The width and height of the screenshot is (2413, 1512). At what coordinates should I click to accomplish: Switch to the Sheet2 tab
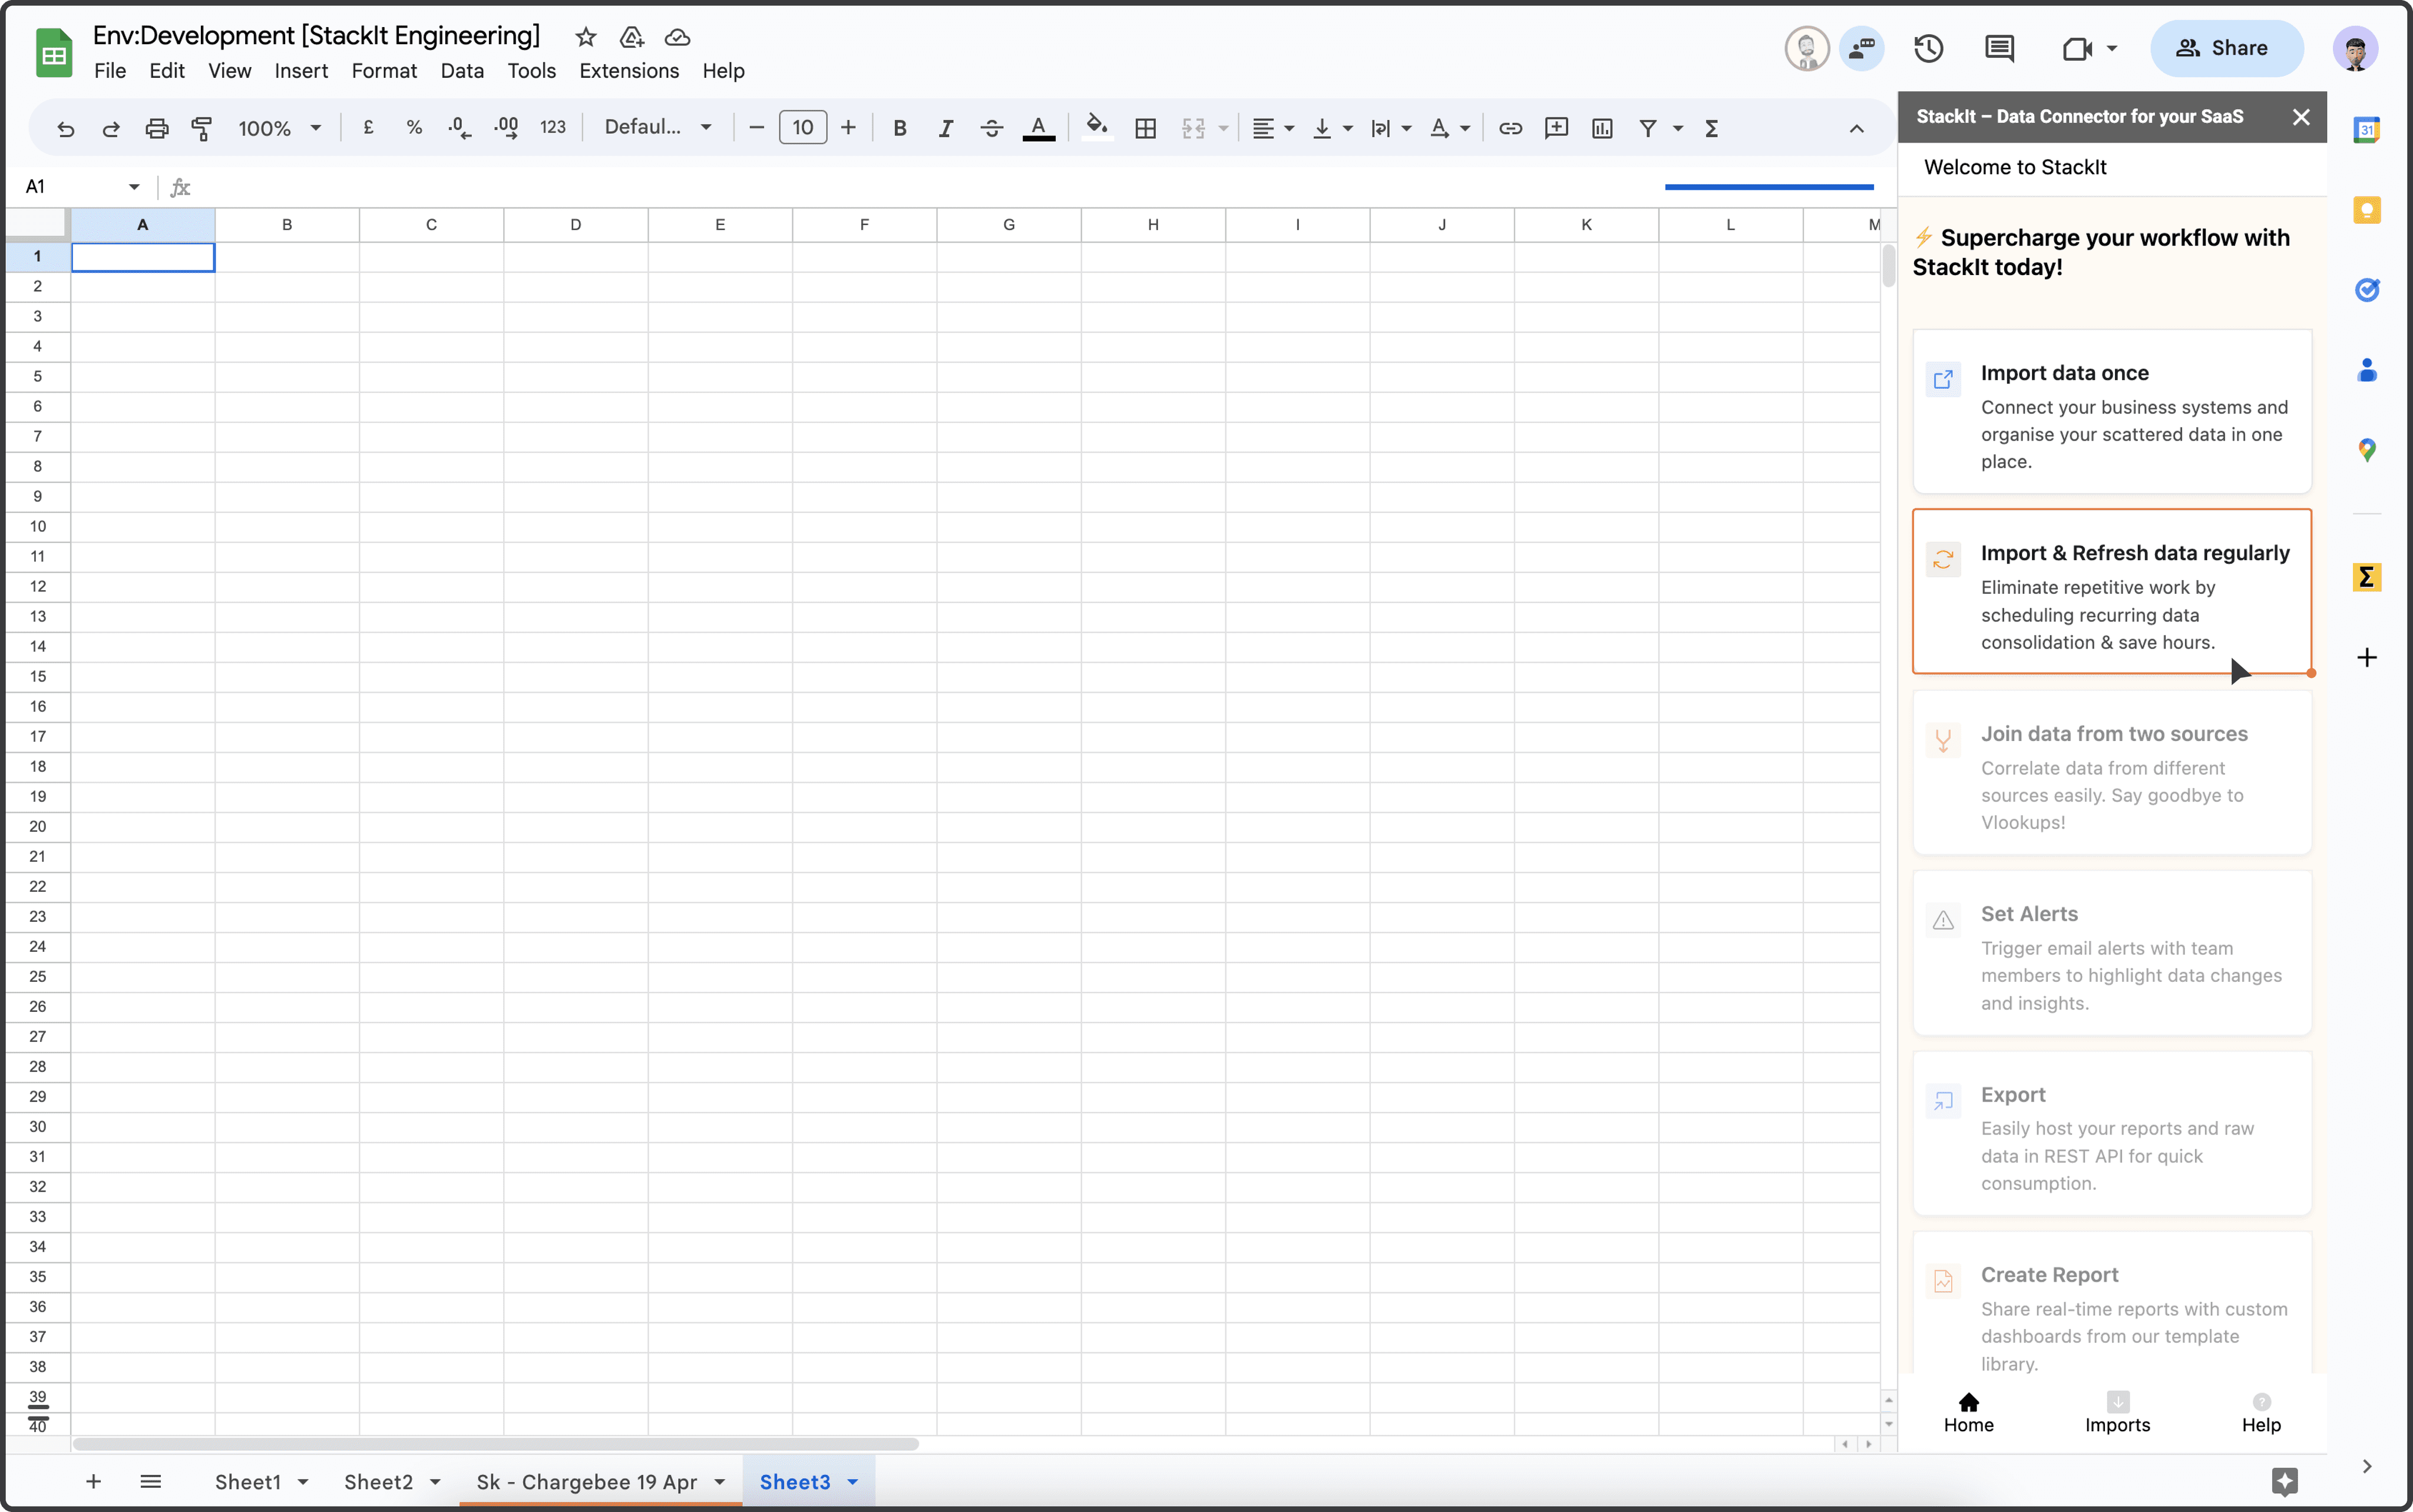coord(378,1482)
